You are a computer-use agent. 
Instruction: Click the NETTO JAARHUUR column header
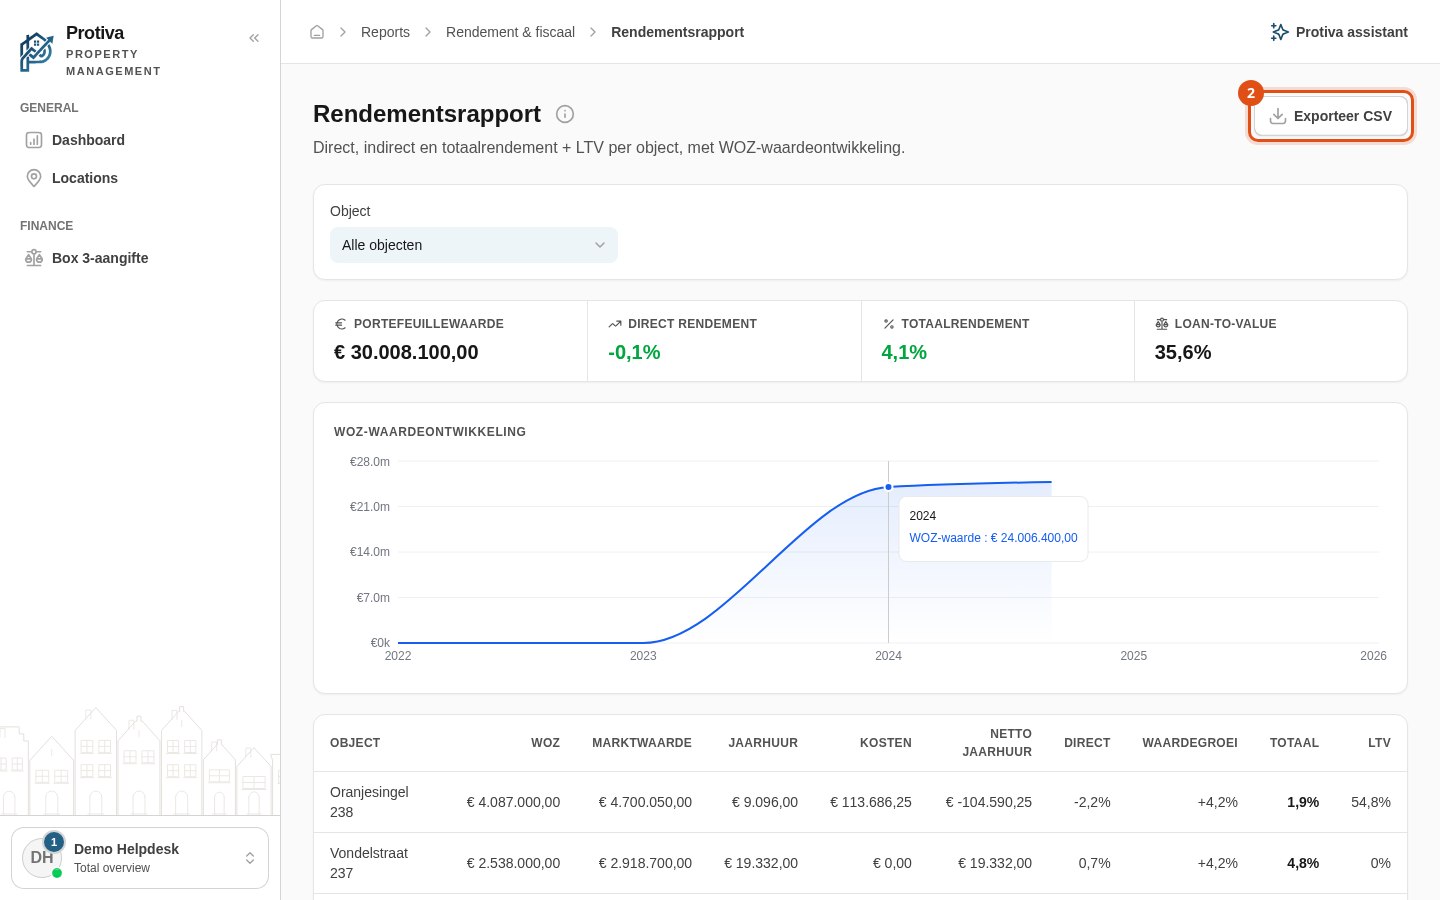pyautogui.click(x=997, y=743)
